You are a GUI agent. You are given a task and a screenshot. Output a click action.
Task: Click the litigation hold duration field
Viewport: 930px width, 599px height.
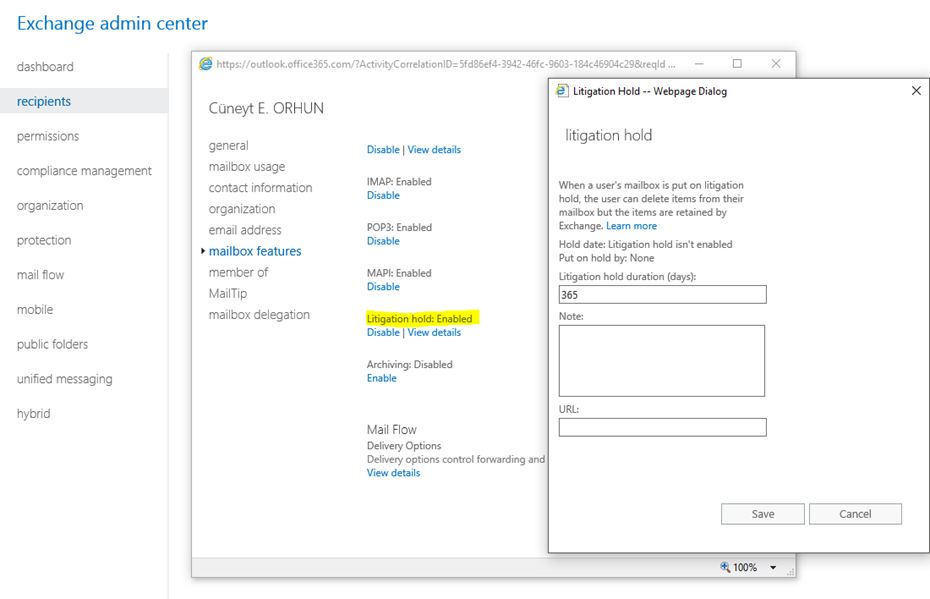tap(663, 295)
